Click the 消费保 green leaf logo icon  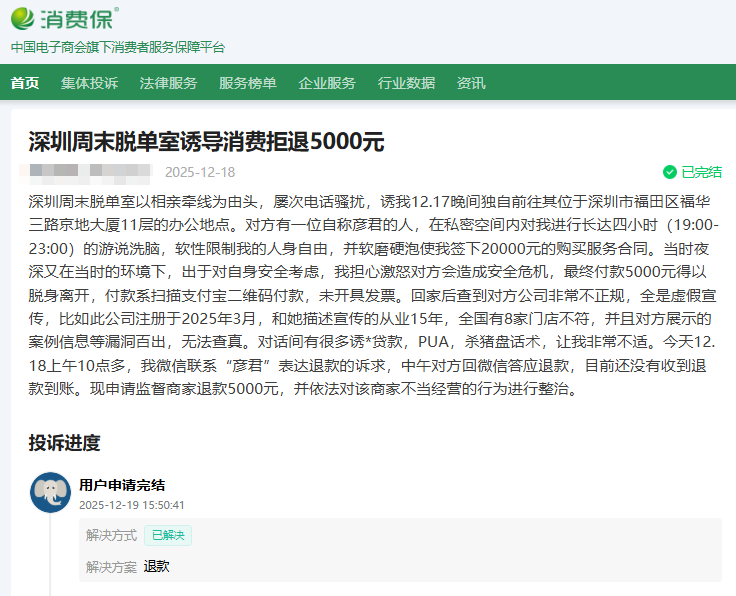[23, 19]
